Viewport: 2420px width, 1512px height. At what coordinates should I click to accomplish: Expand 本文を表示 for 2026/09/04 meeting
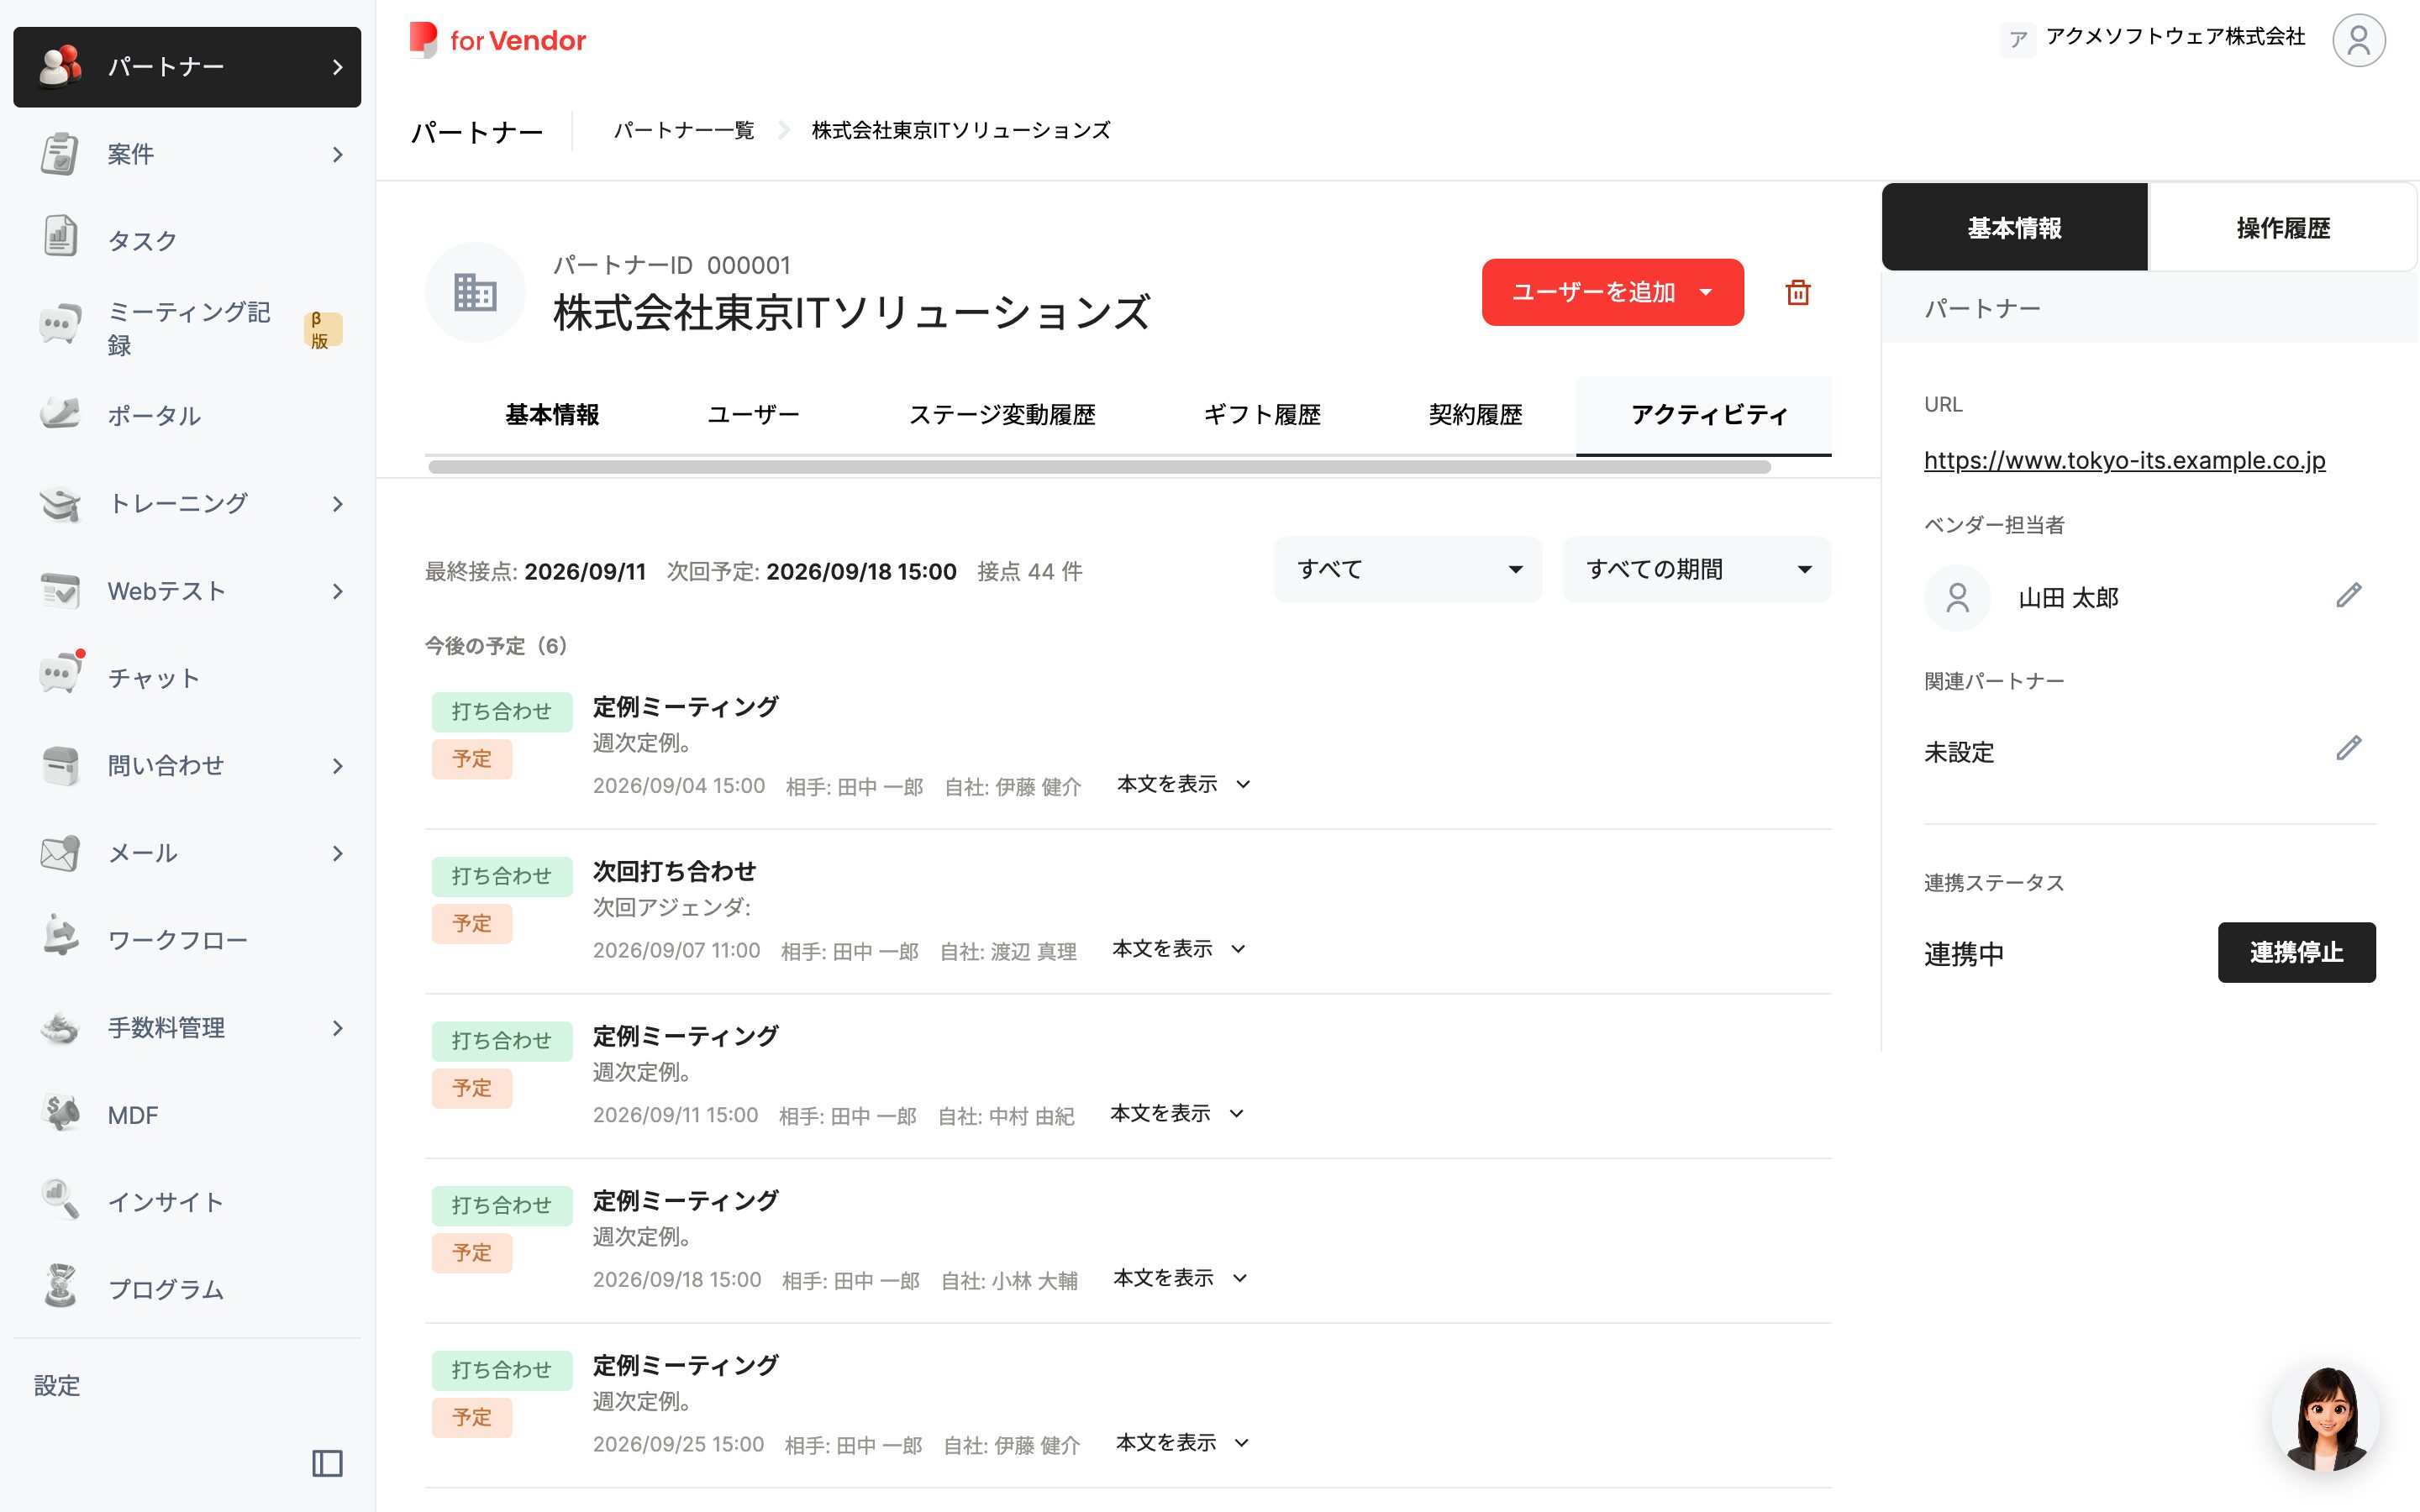coord(1183,784)
